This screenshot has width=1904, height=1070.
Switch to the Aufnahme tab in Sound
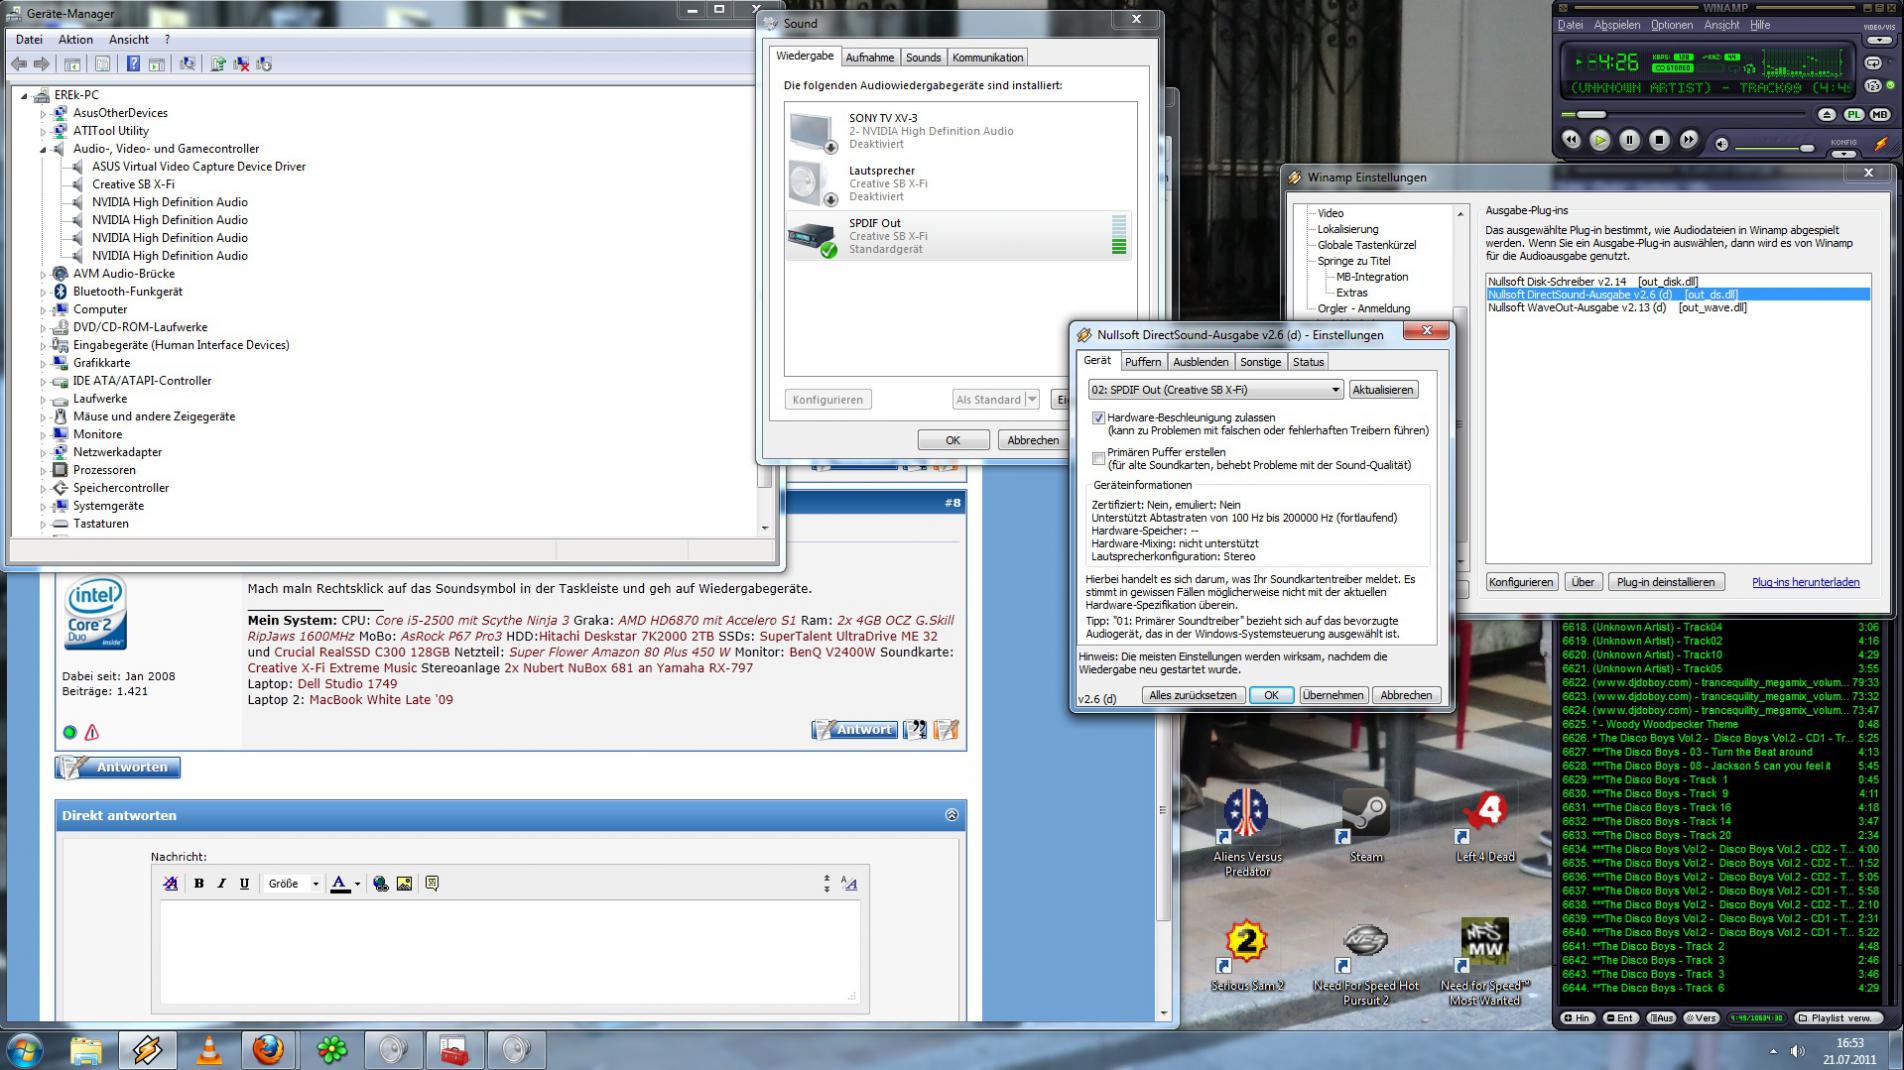click(x=870, y=57)
